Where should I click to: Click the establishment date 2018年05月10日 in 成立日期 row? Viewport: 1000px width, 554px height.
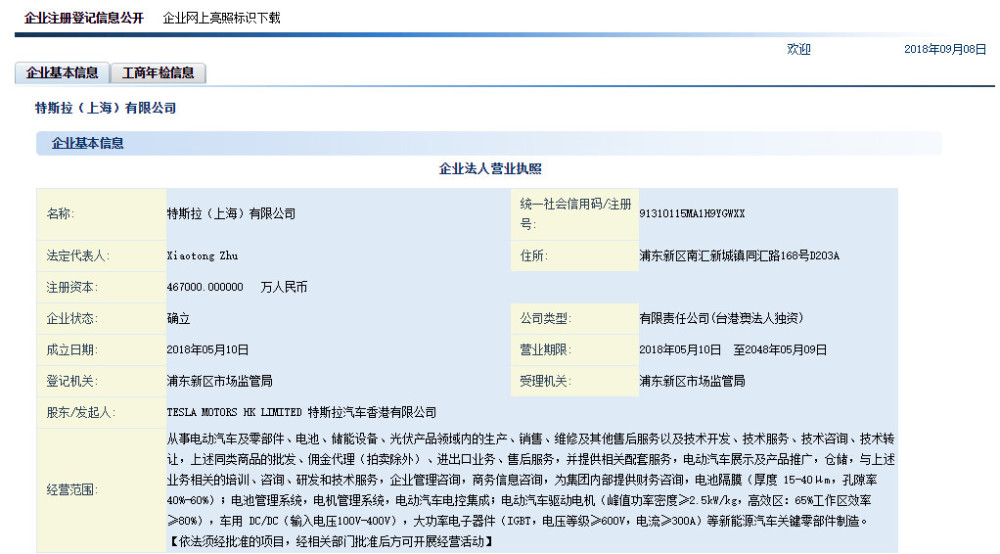[x=208, y=349]
